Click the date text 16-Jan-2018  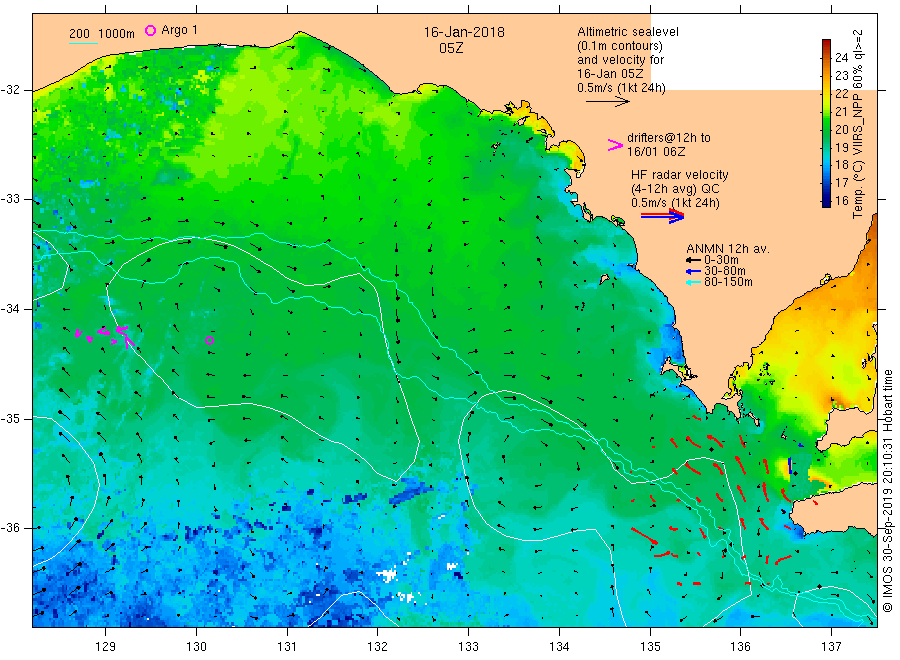click(x=464, y=32)
